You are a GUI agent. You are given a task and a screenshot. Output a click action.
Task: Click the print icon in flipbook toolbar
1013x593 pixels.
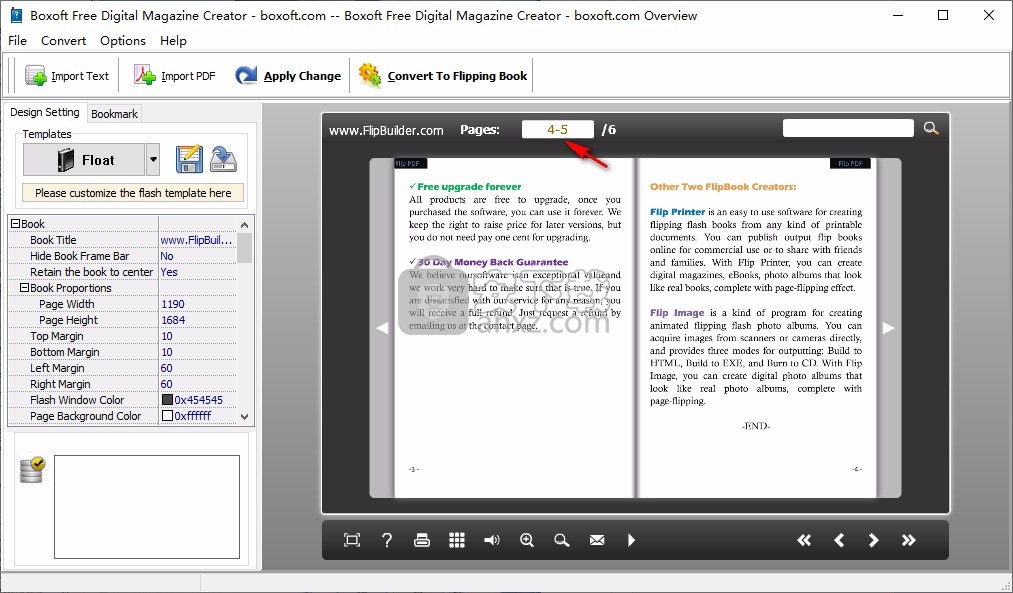[422, 540]
